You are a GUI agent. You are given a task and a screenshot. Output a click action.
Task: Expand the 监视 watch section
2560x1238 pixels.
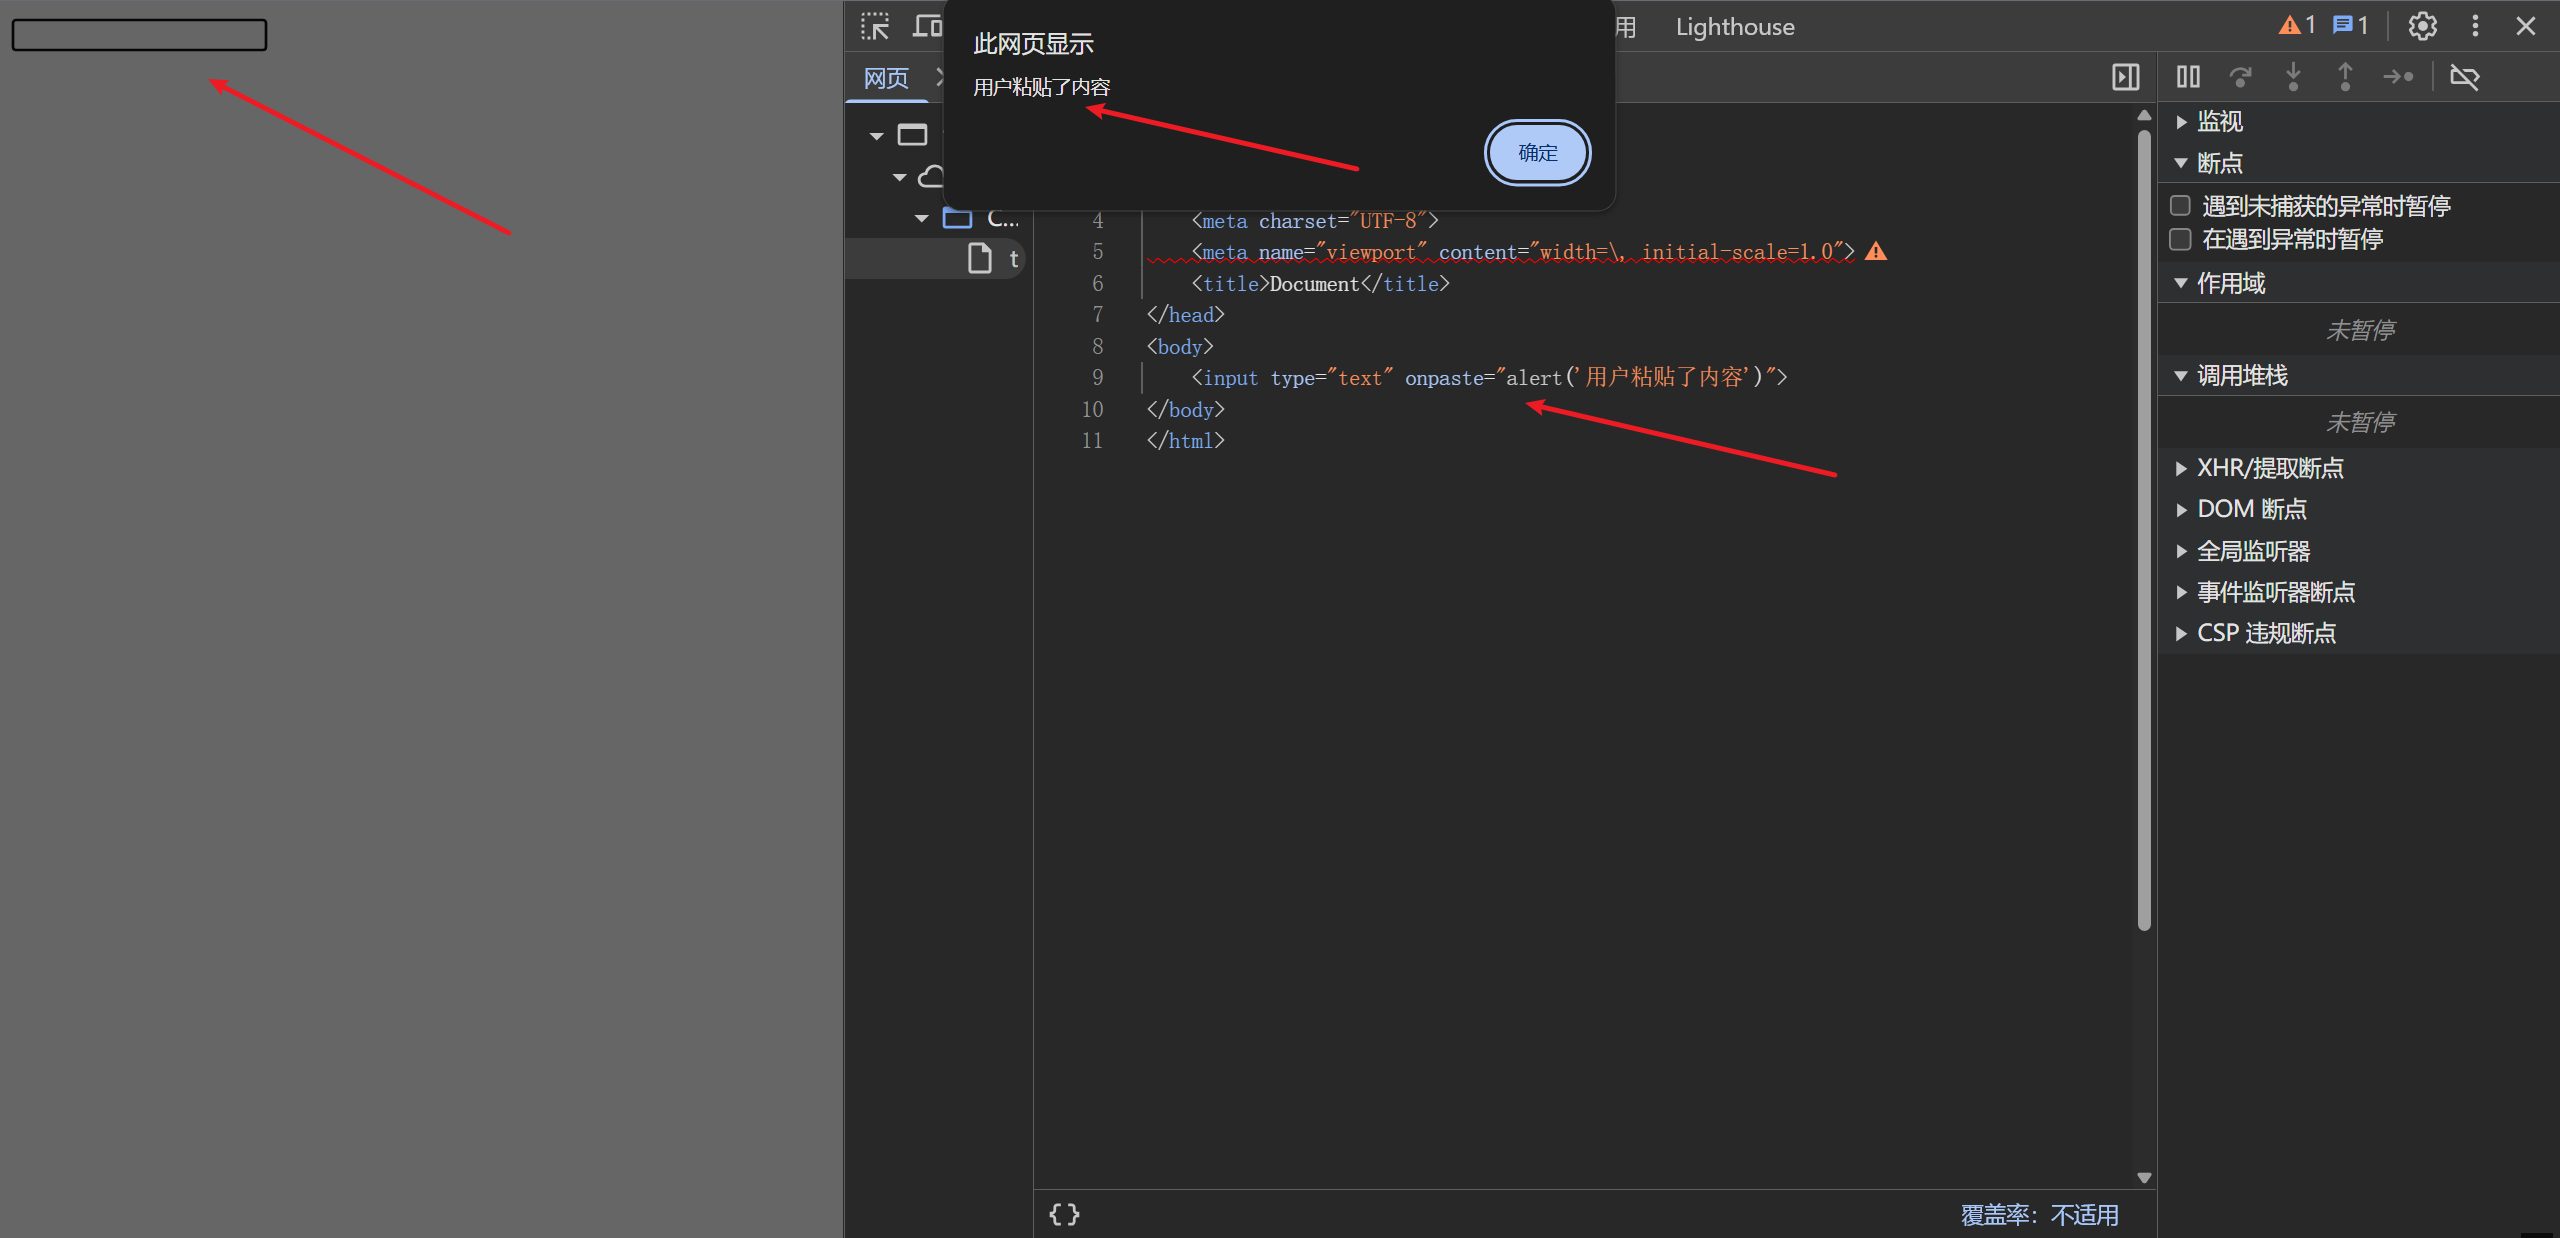(2219, 122)
